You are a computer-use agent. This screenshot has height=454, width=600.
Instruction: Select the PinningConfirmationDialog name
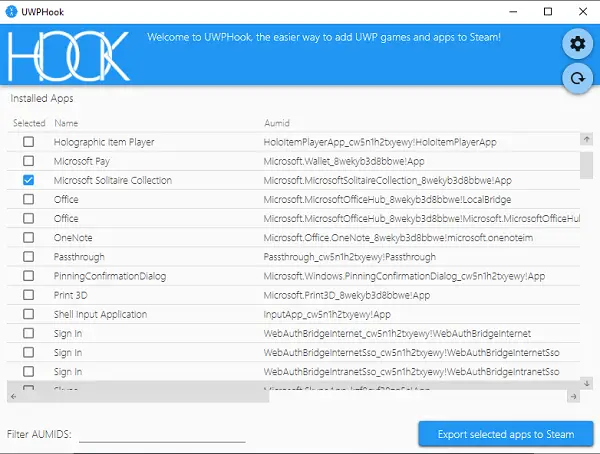click(110, 276)
